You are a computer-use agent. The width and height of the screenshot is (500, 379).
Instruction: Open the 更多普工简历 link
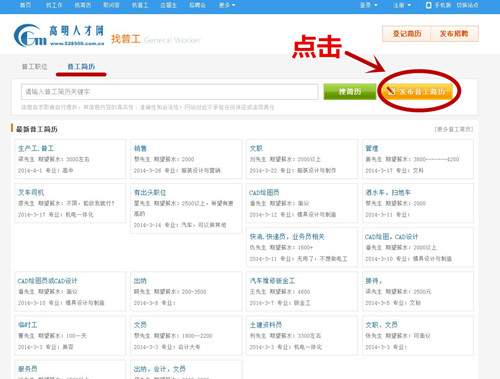point(454,129)
